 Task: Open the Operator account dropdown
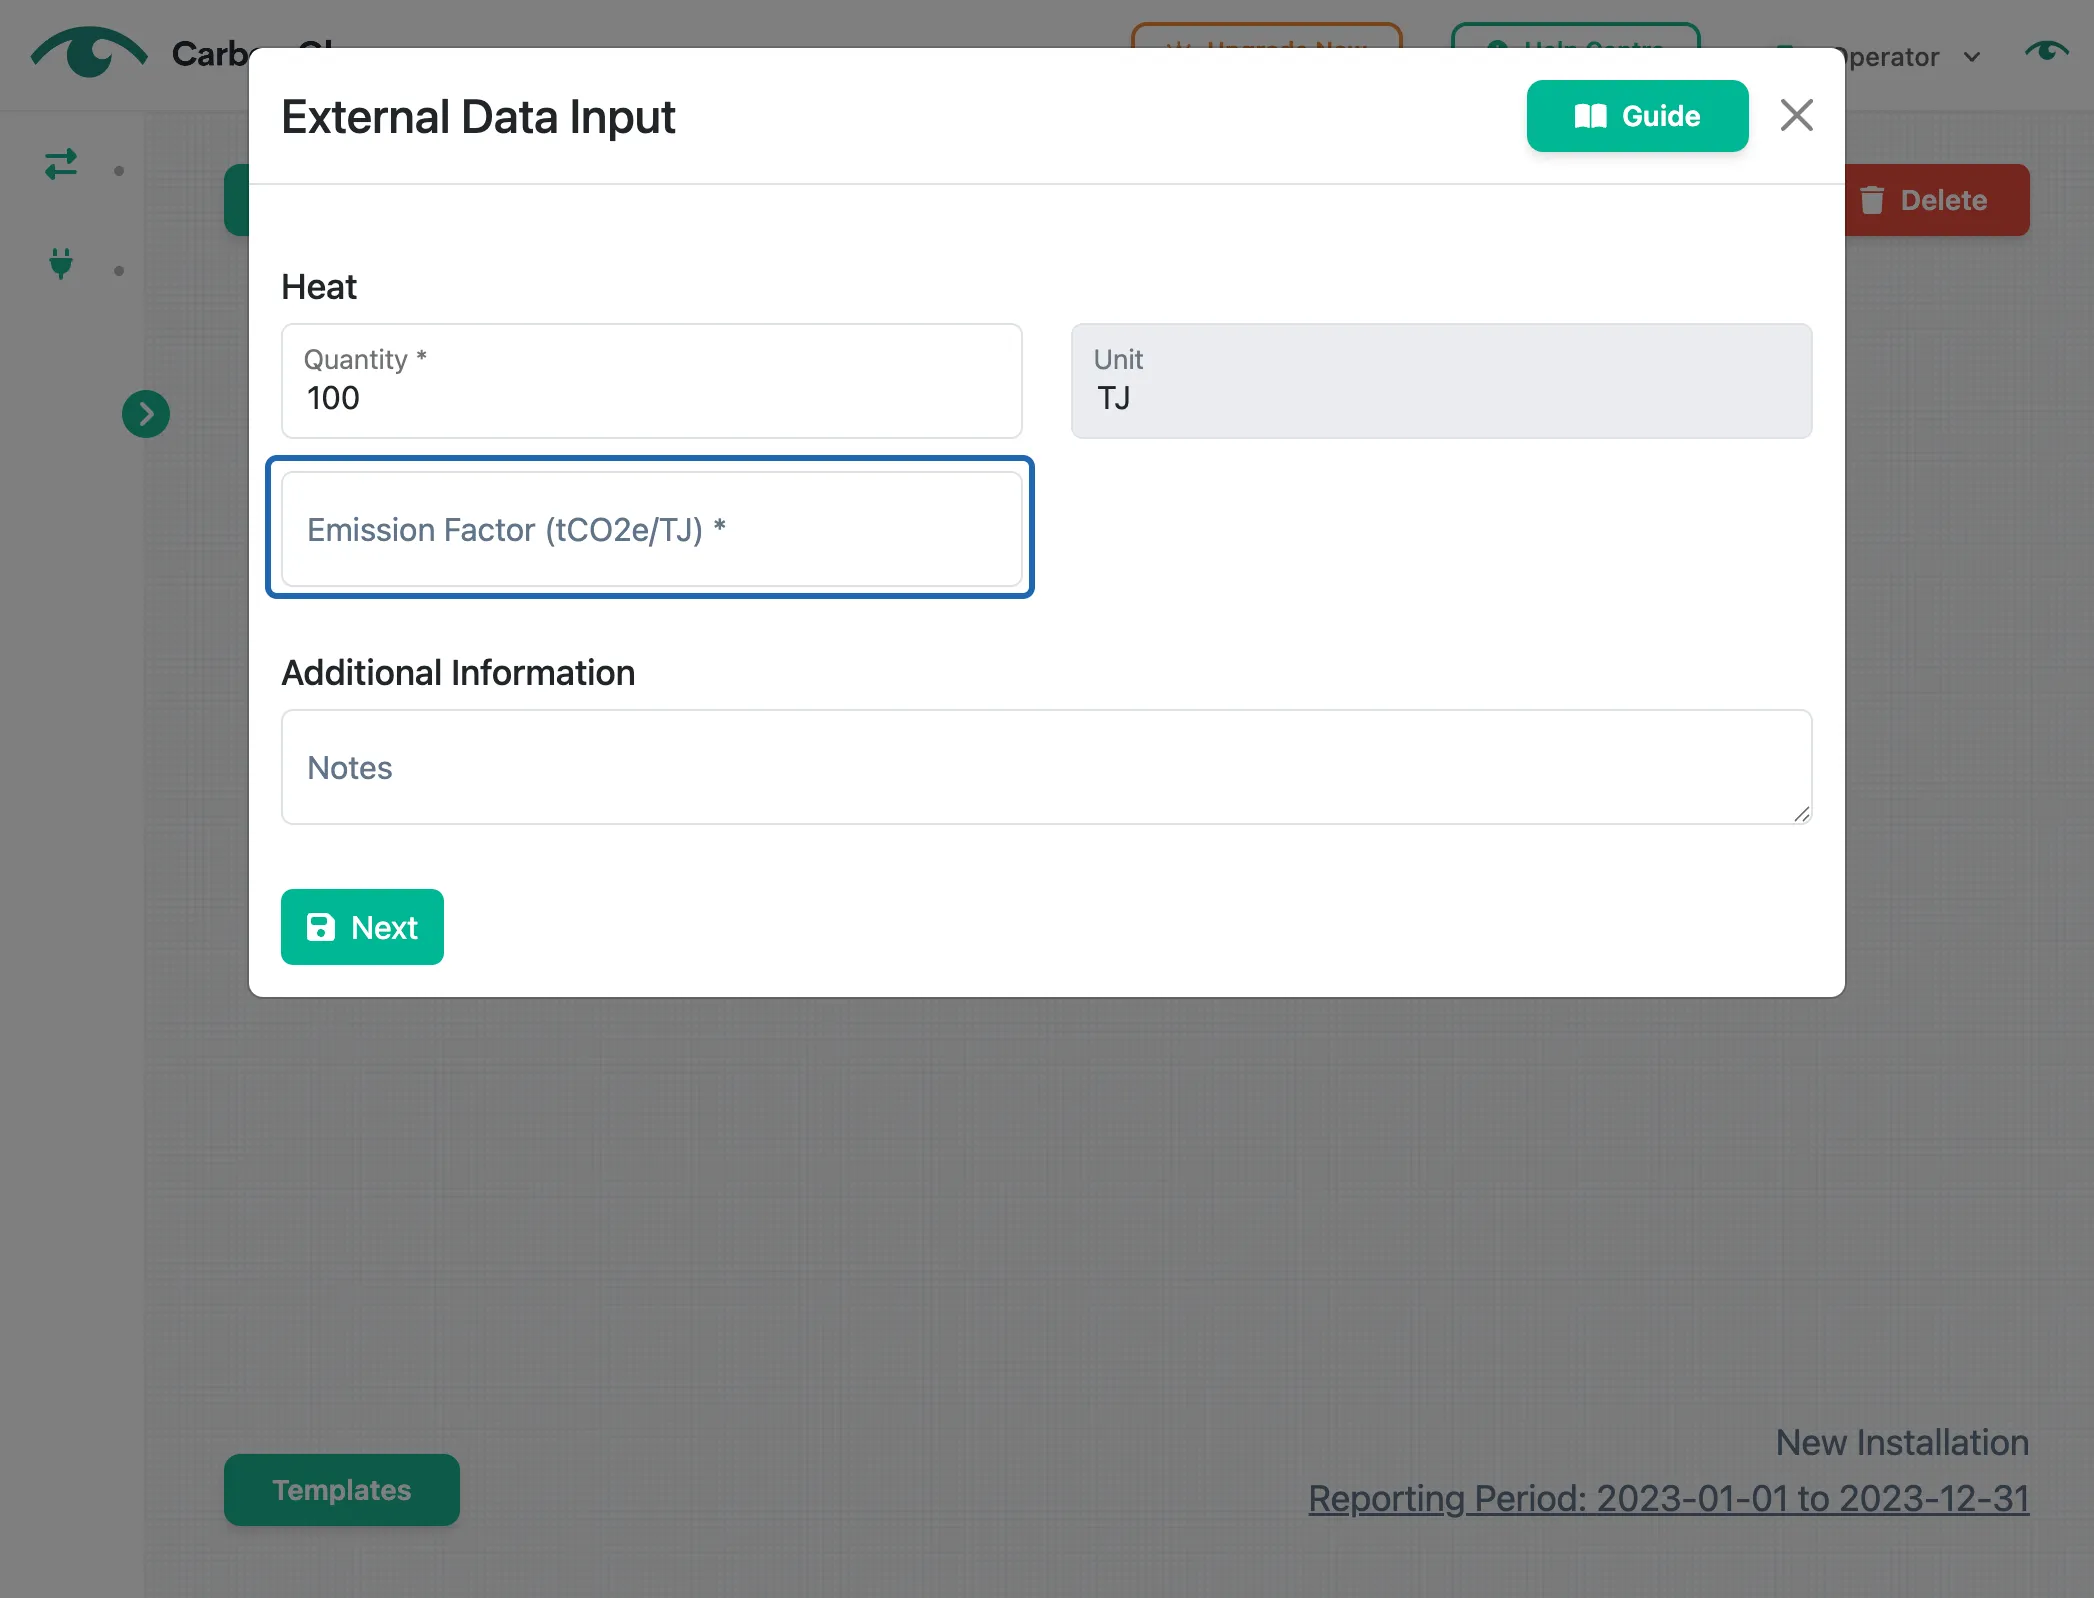pos(1905,57)
